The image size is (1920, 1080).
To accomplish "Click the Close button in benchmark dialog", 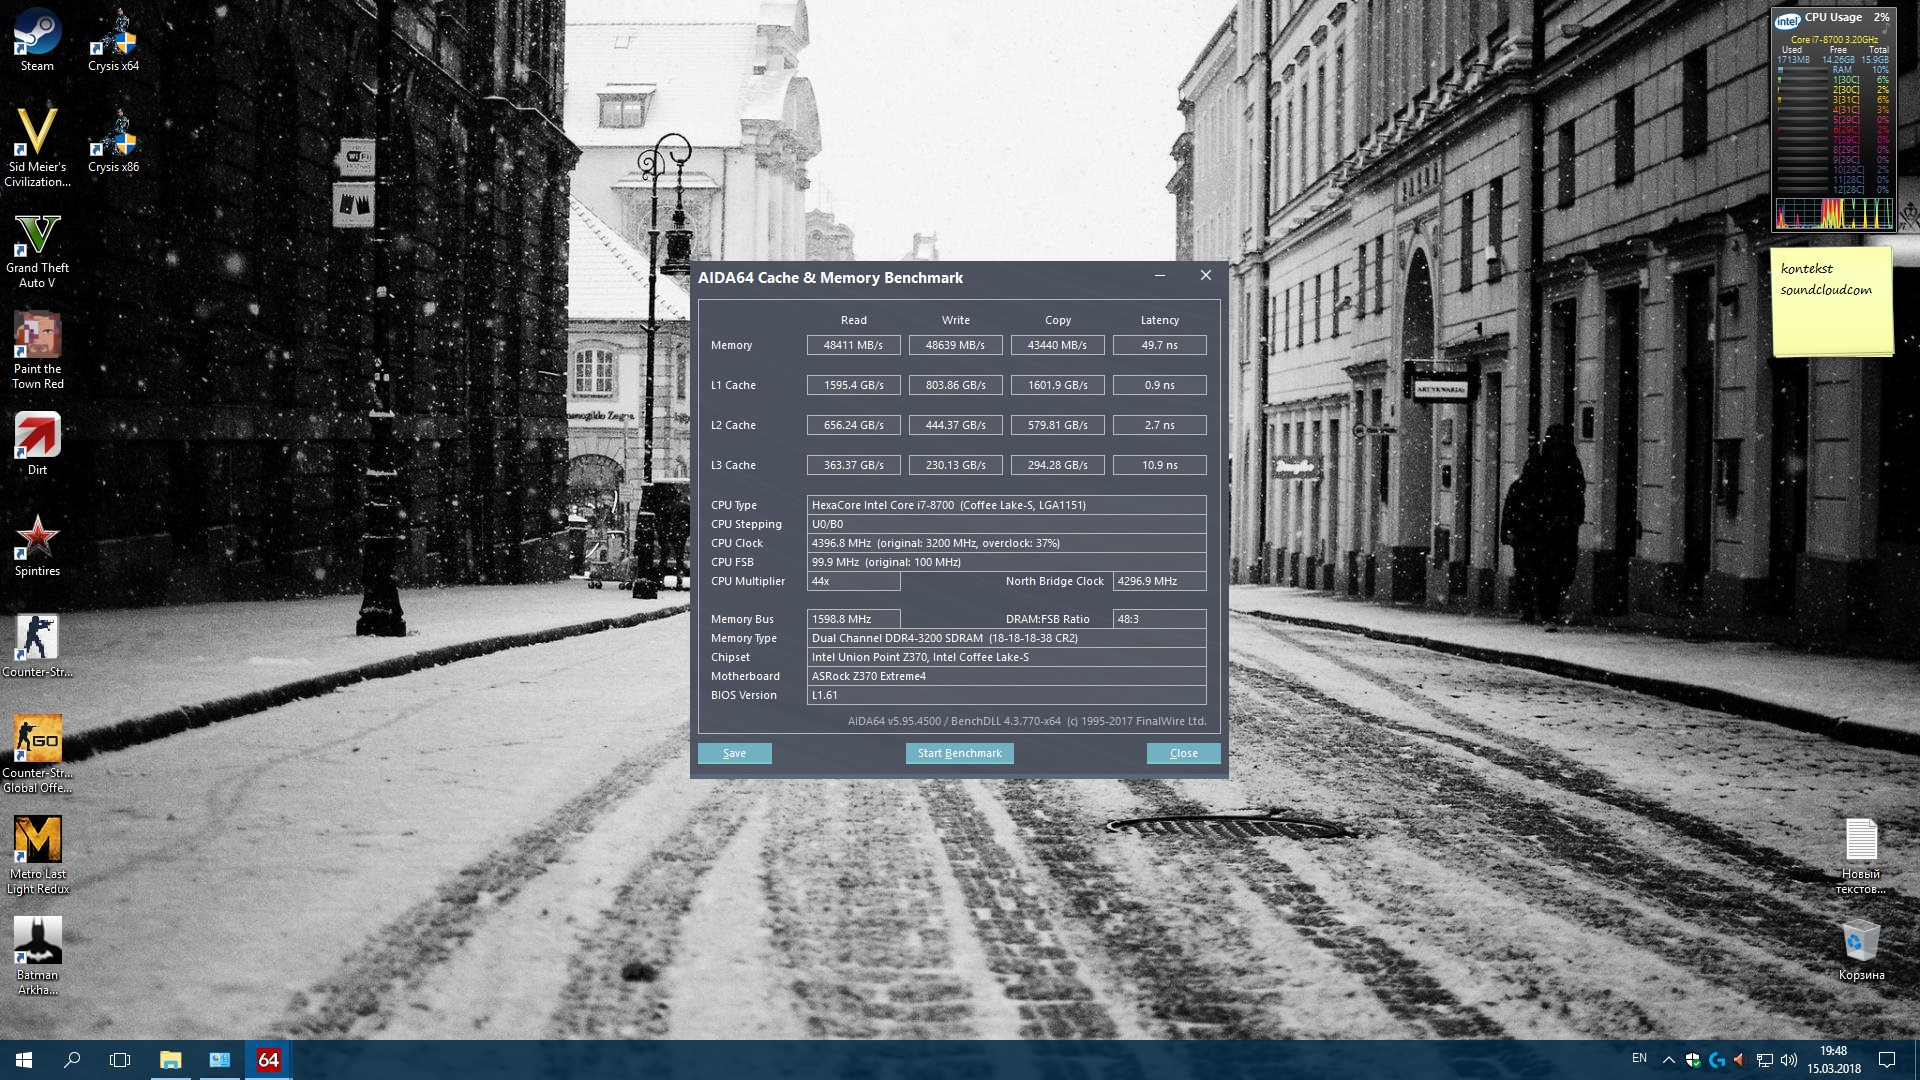I will click(x=1183, y=753).
